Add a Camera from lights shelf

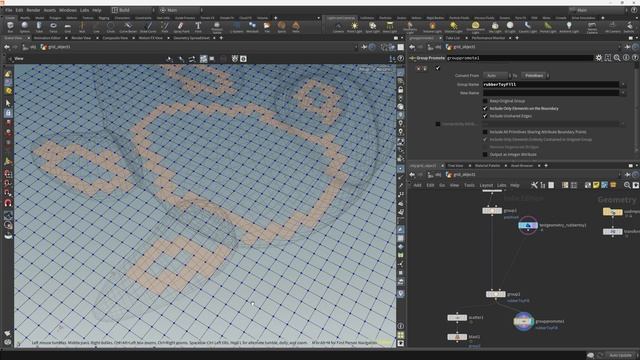[338, 27]
